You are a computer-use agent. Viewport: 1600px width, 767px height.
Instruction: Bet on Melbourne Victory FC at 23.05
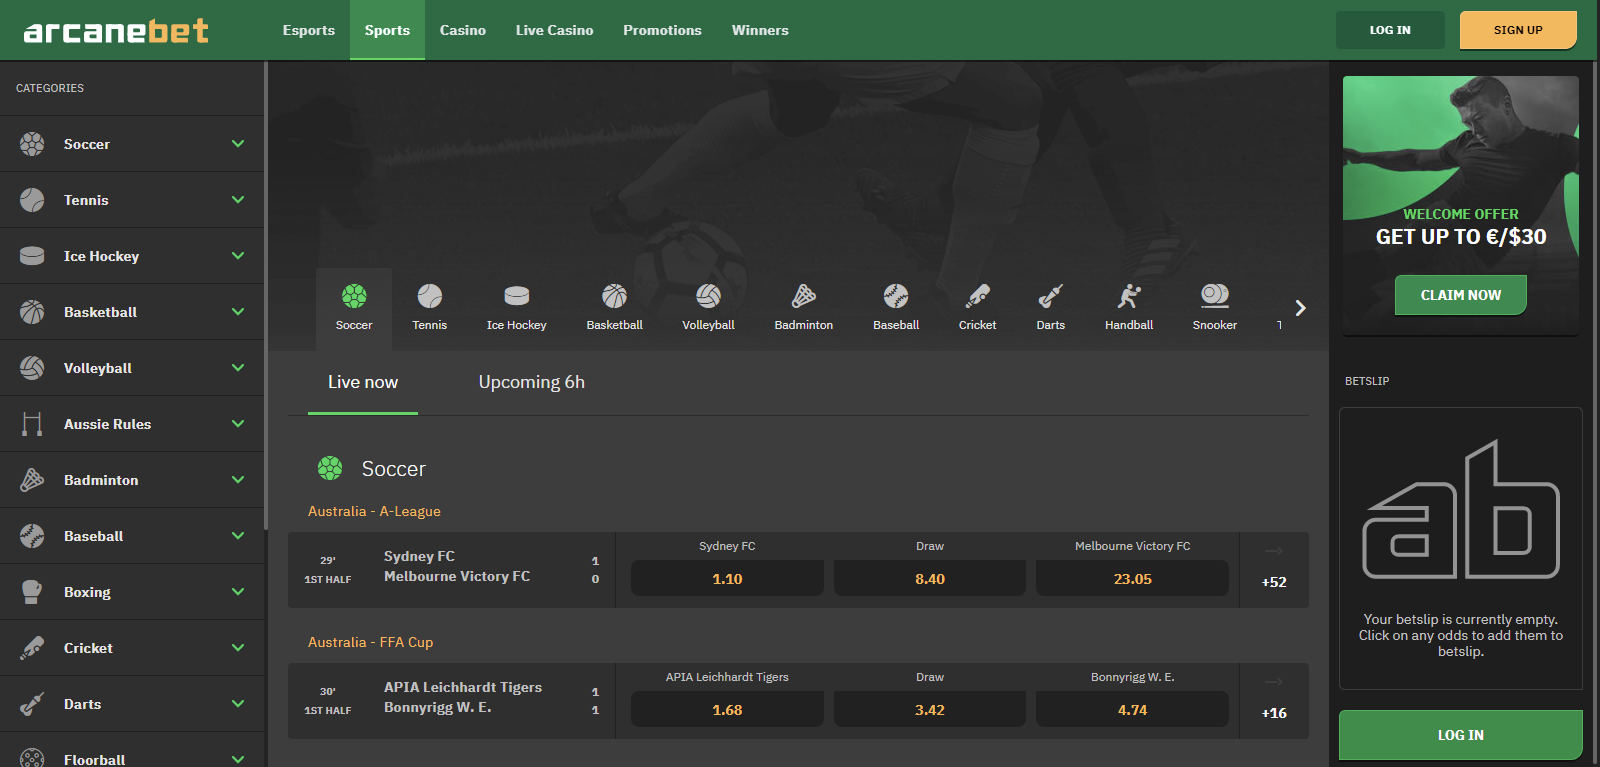click(1132, 578)
